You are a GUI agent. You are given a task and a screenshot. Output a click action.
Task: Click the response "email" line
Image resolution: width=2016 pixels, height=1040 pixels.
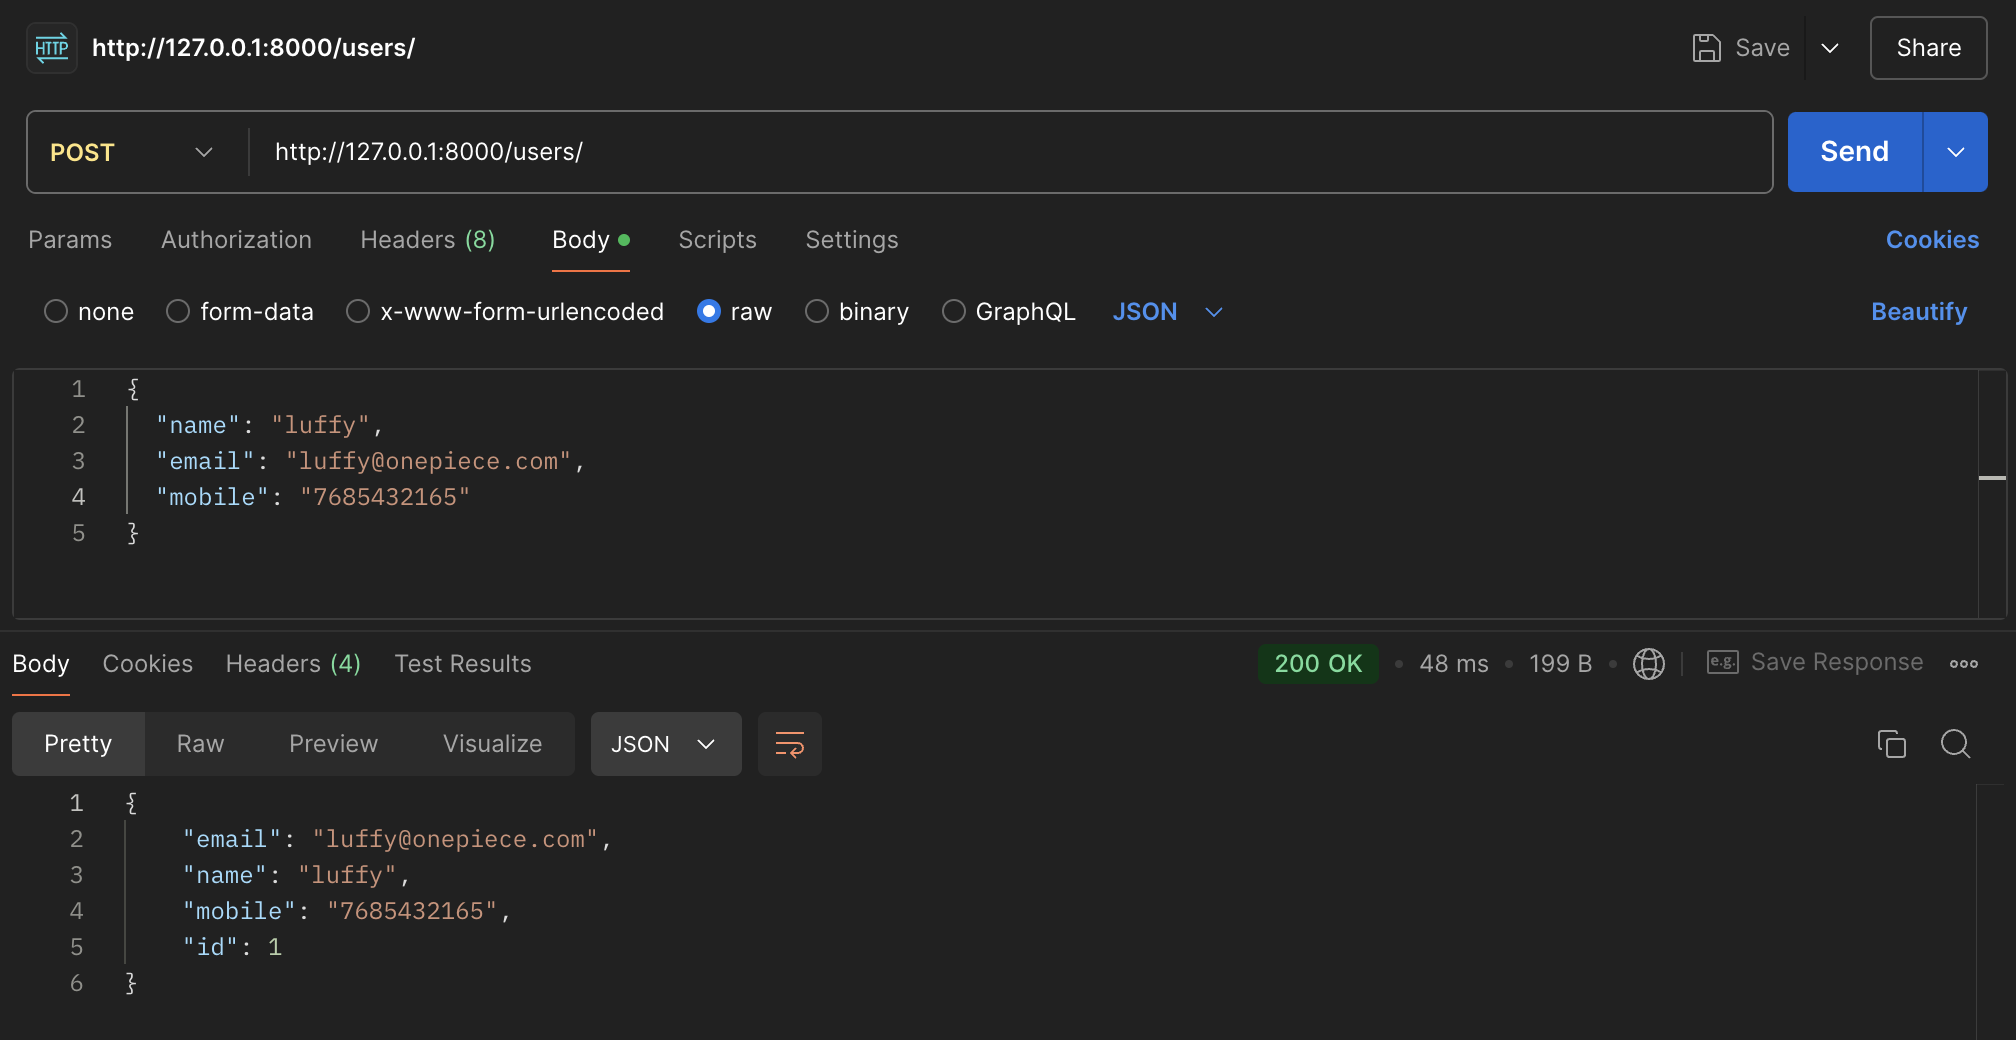[397, 839]
